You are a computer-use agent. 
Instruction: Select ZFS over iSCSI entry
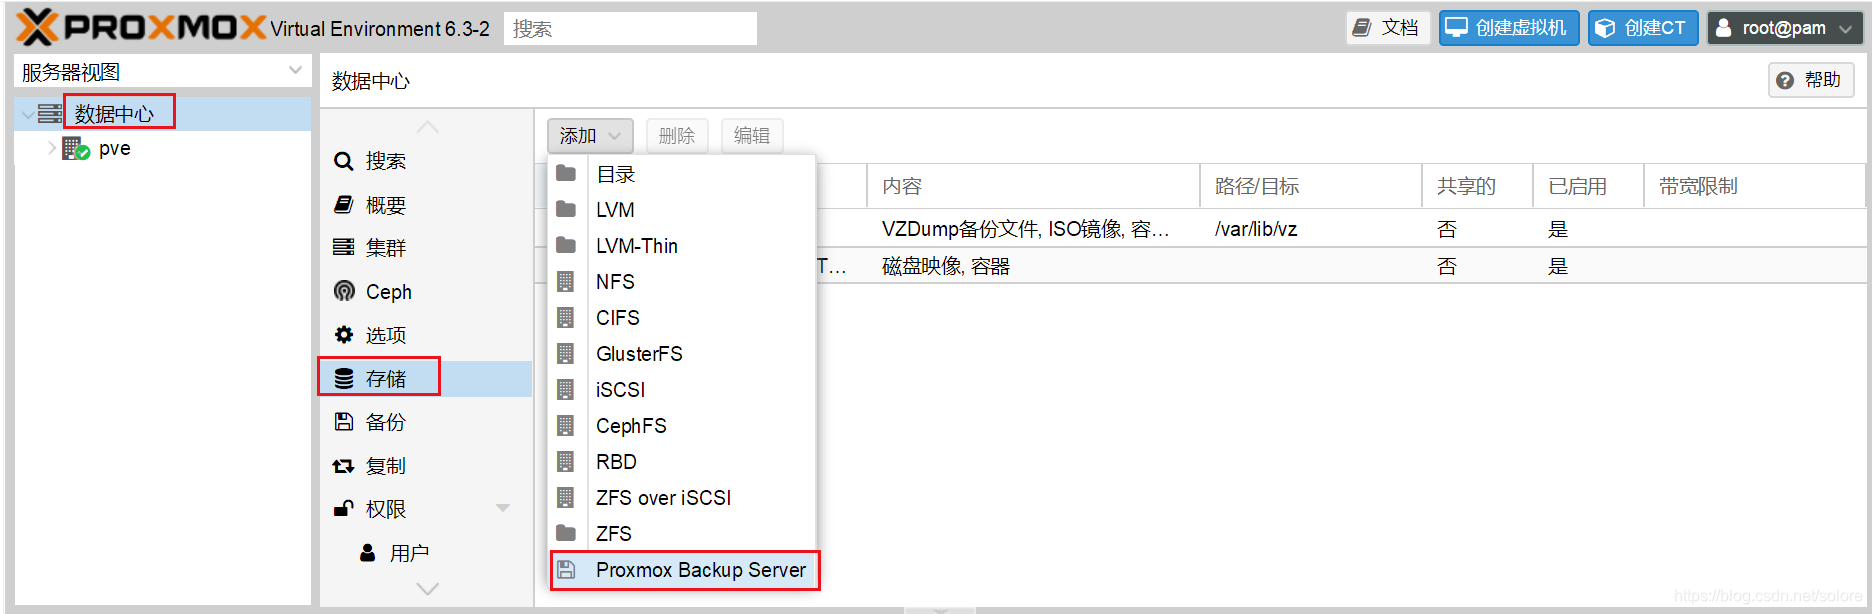click(x=682, y=498)
